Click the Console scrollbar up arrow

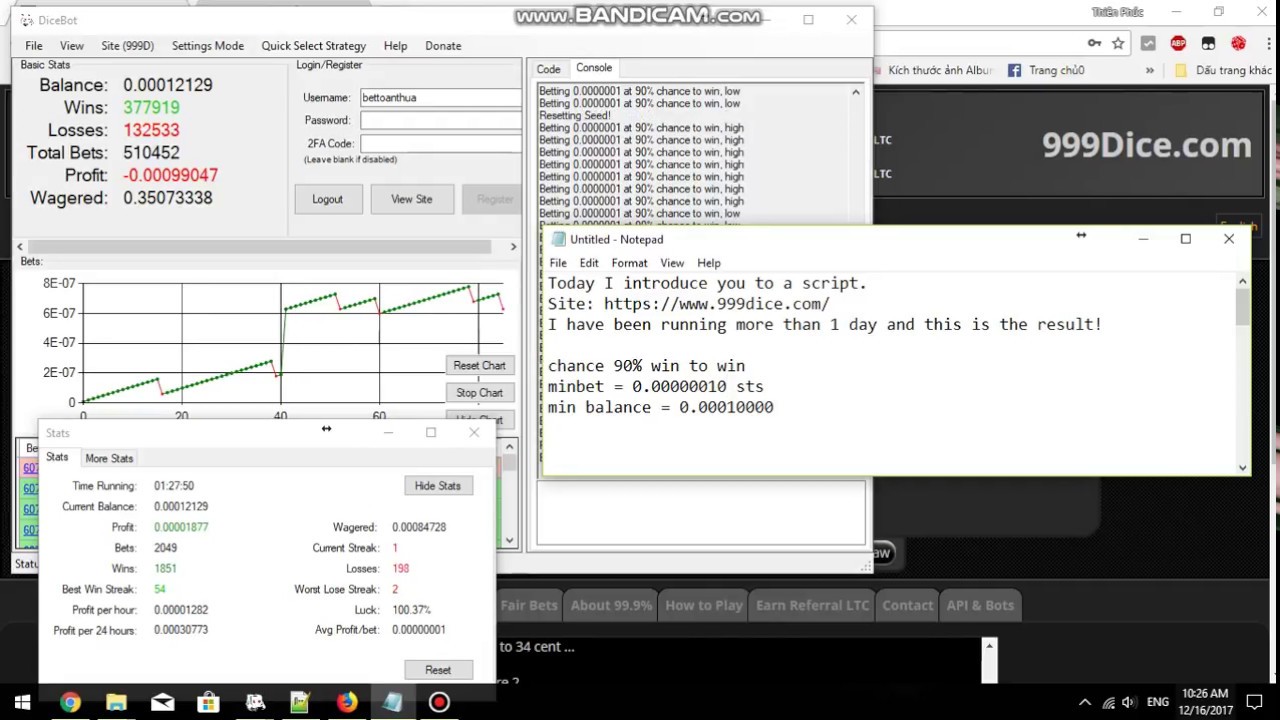point(855,92)
